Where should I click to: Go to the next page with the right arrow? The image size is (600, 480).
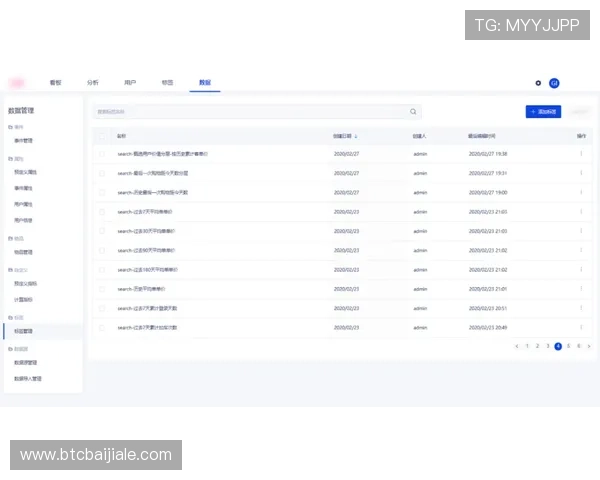click(589, 346)
